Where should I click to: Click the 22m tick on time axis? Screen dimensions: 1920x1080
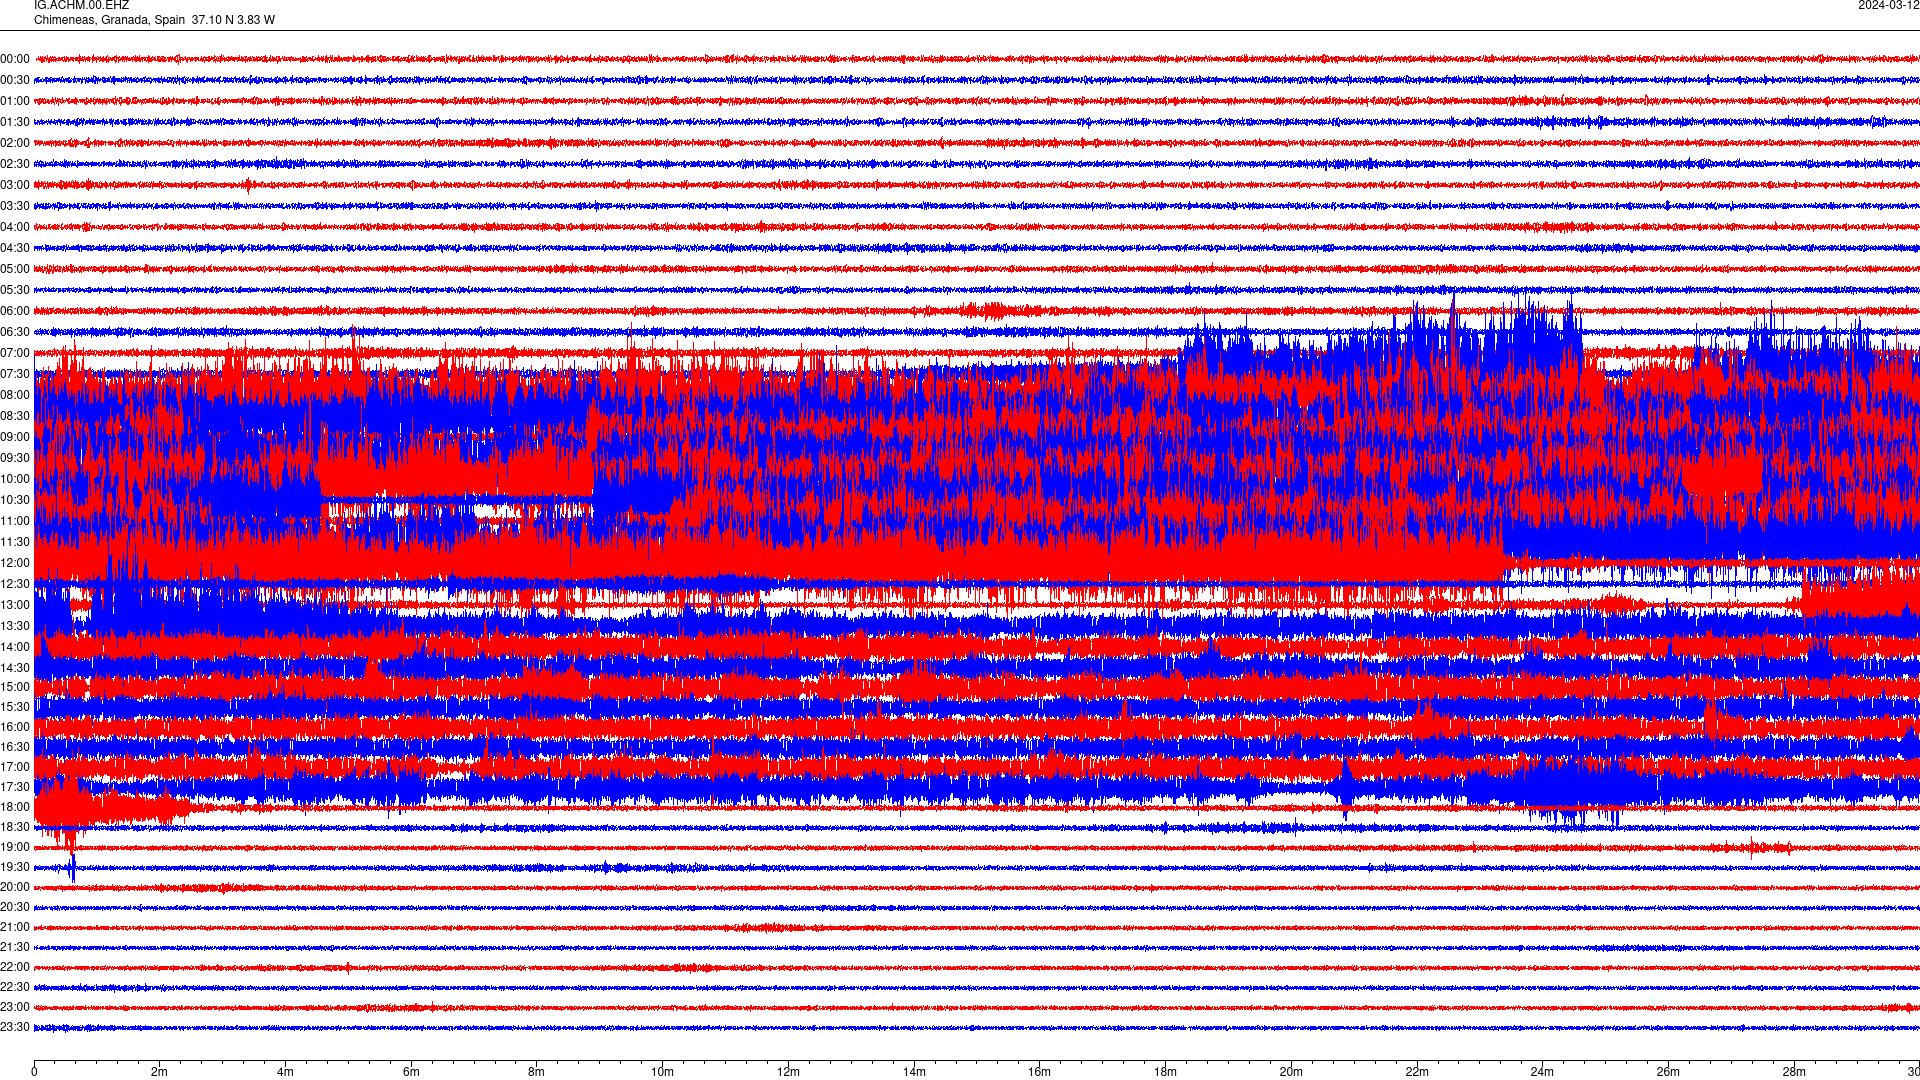pyautogui.click(x=1417, y=1072)
